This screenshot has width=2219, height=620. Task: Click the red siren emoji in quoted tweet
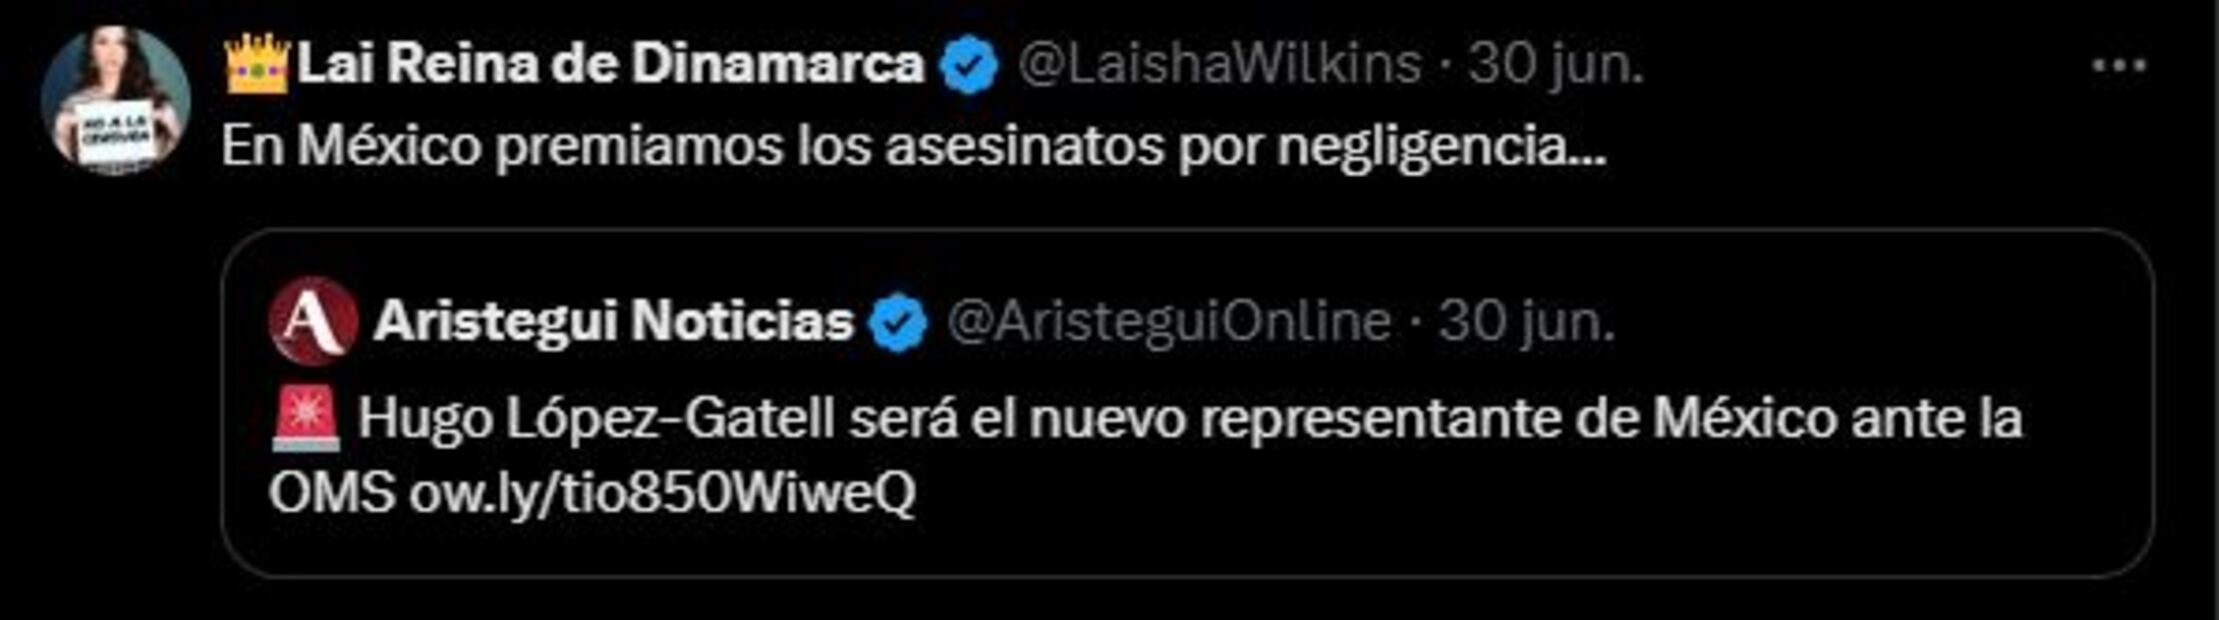point(307,418)
